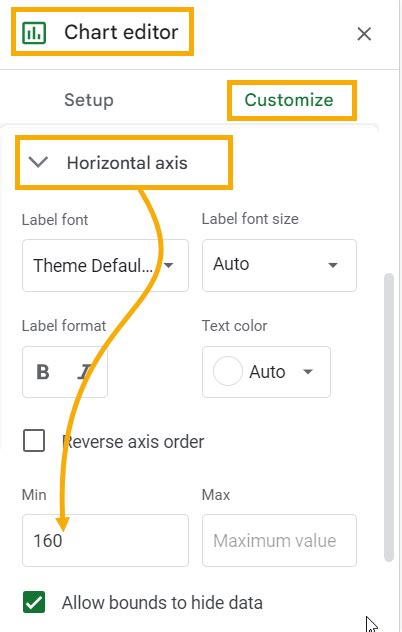The height and width of the screenshot is (632, 402).
Task: Click the Max Maximum value input field
Action: coord(279,541)
